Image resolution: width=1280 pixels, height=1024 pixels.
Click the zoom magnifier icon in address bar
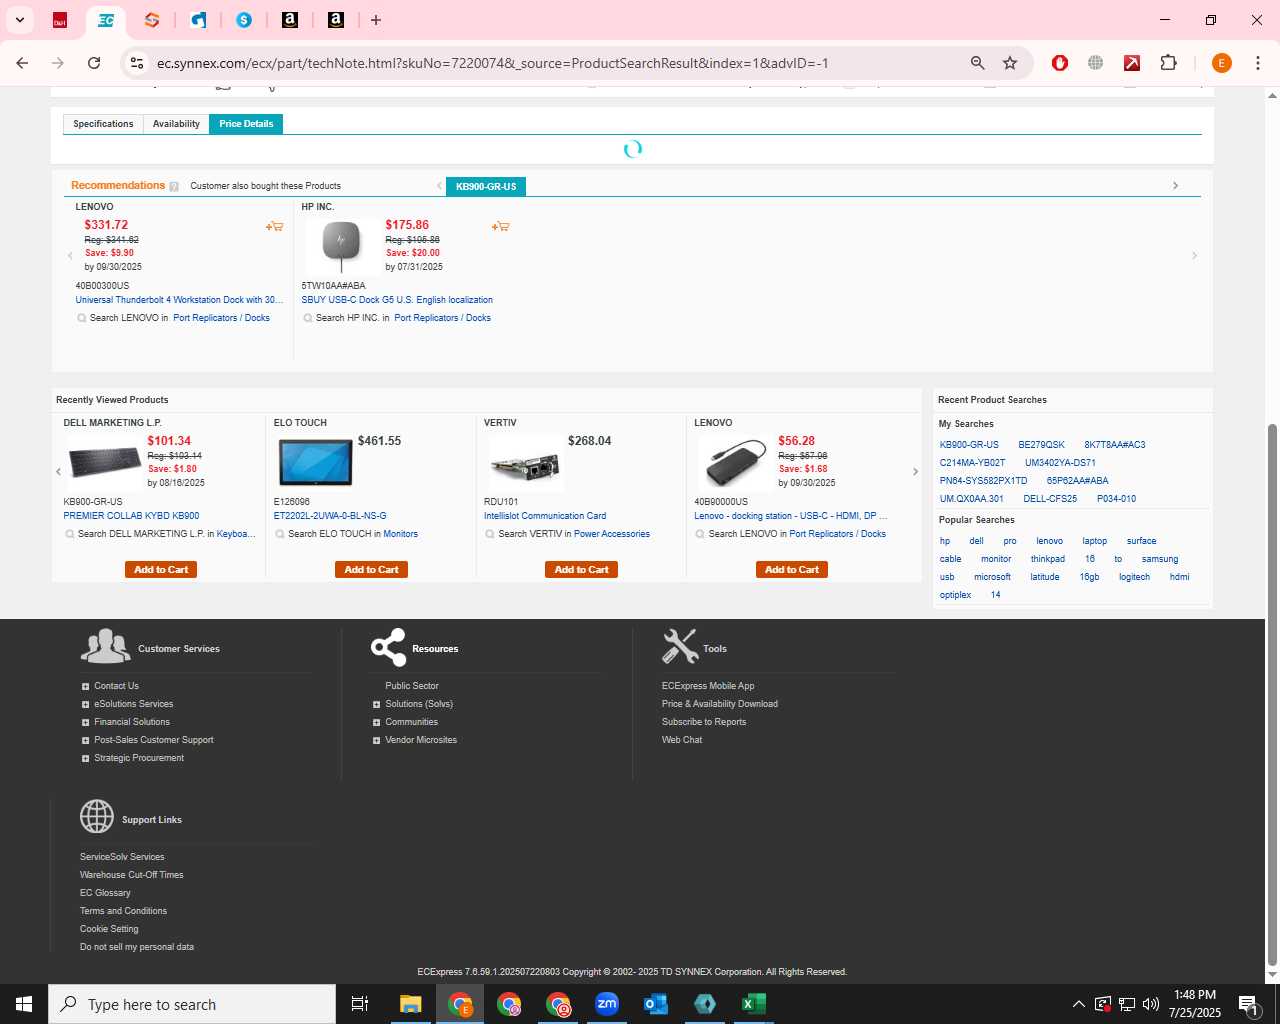977,63
